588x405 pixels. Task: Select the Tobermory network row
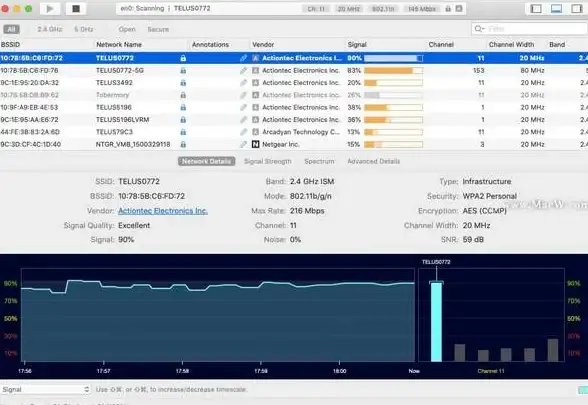[294, 95]
